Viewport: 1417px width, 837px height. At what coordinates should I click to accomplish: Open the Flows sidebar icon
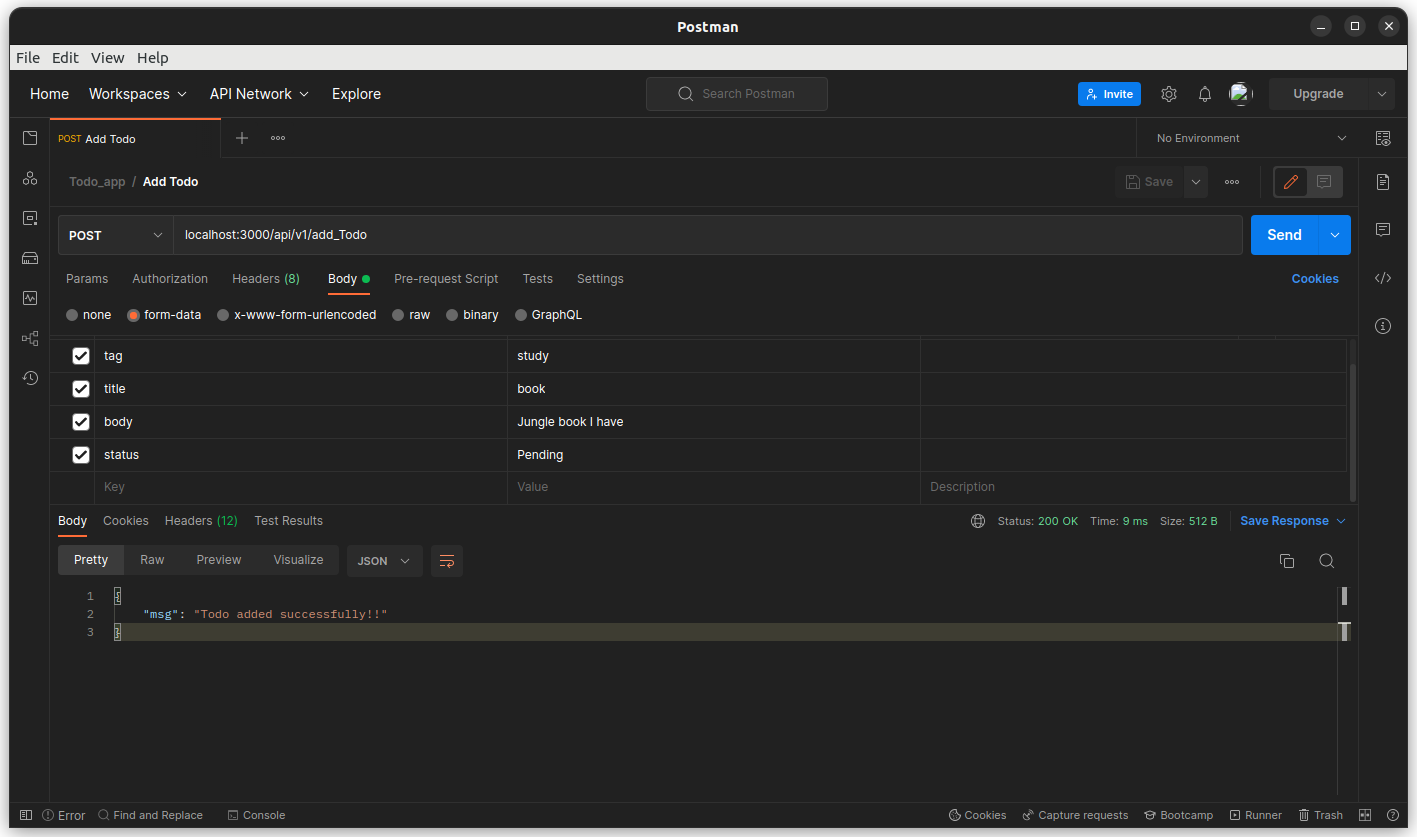pos(30,338)
